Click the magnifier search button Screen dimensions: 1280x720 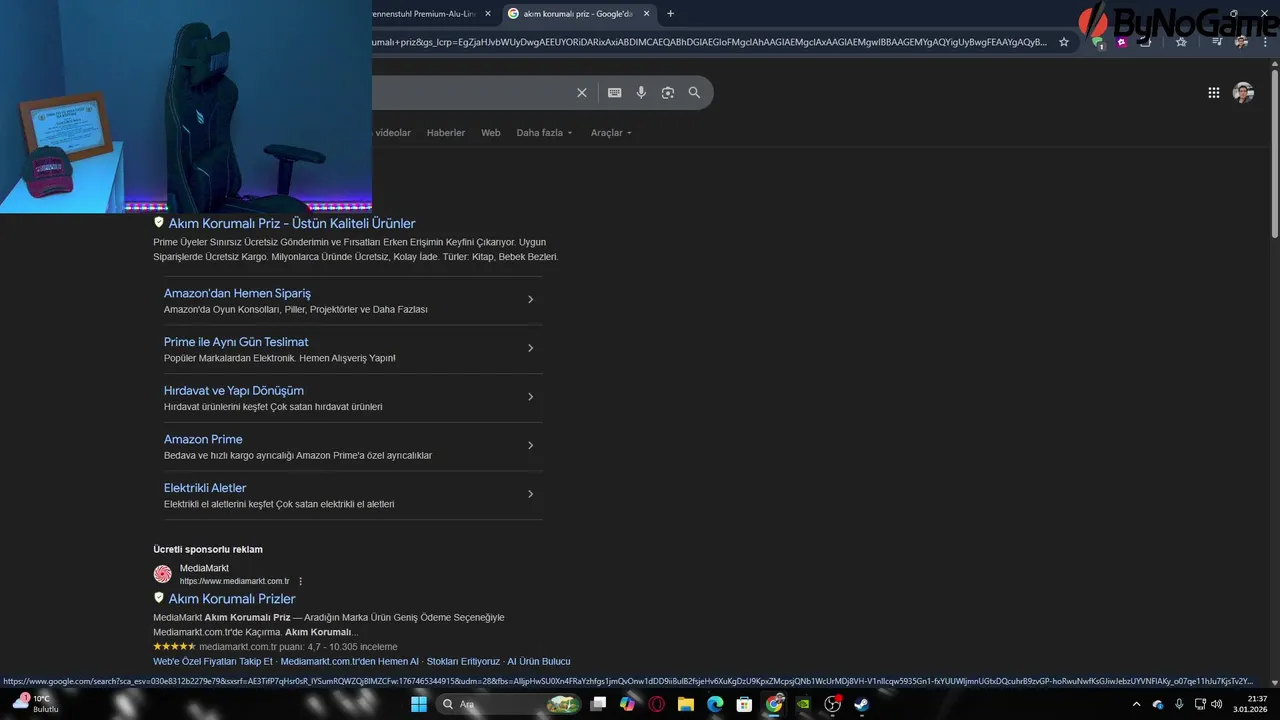(x=694, y=92)
